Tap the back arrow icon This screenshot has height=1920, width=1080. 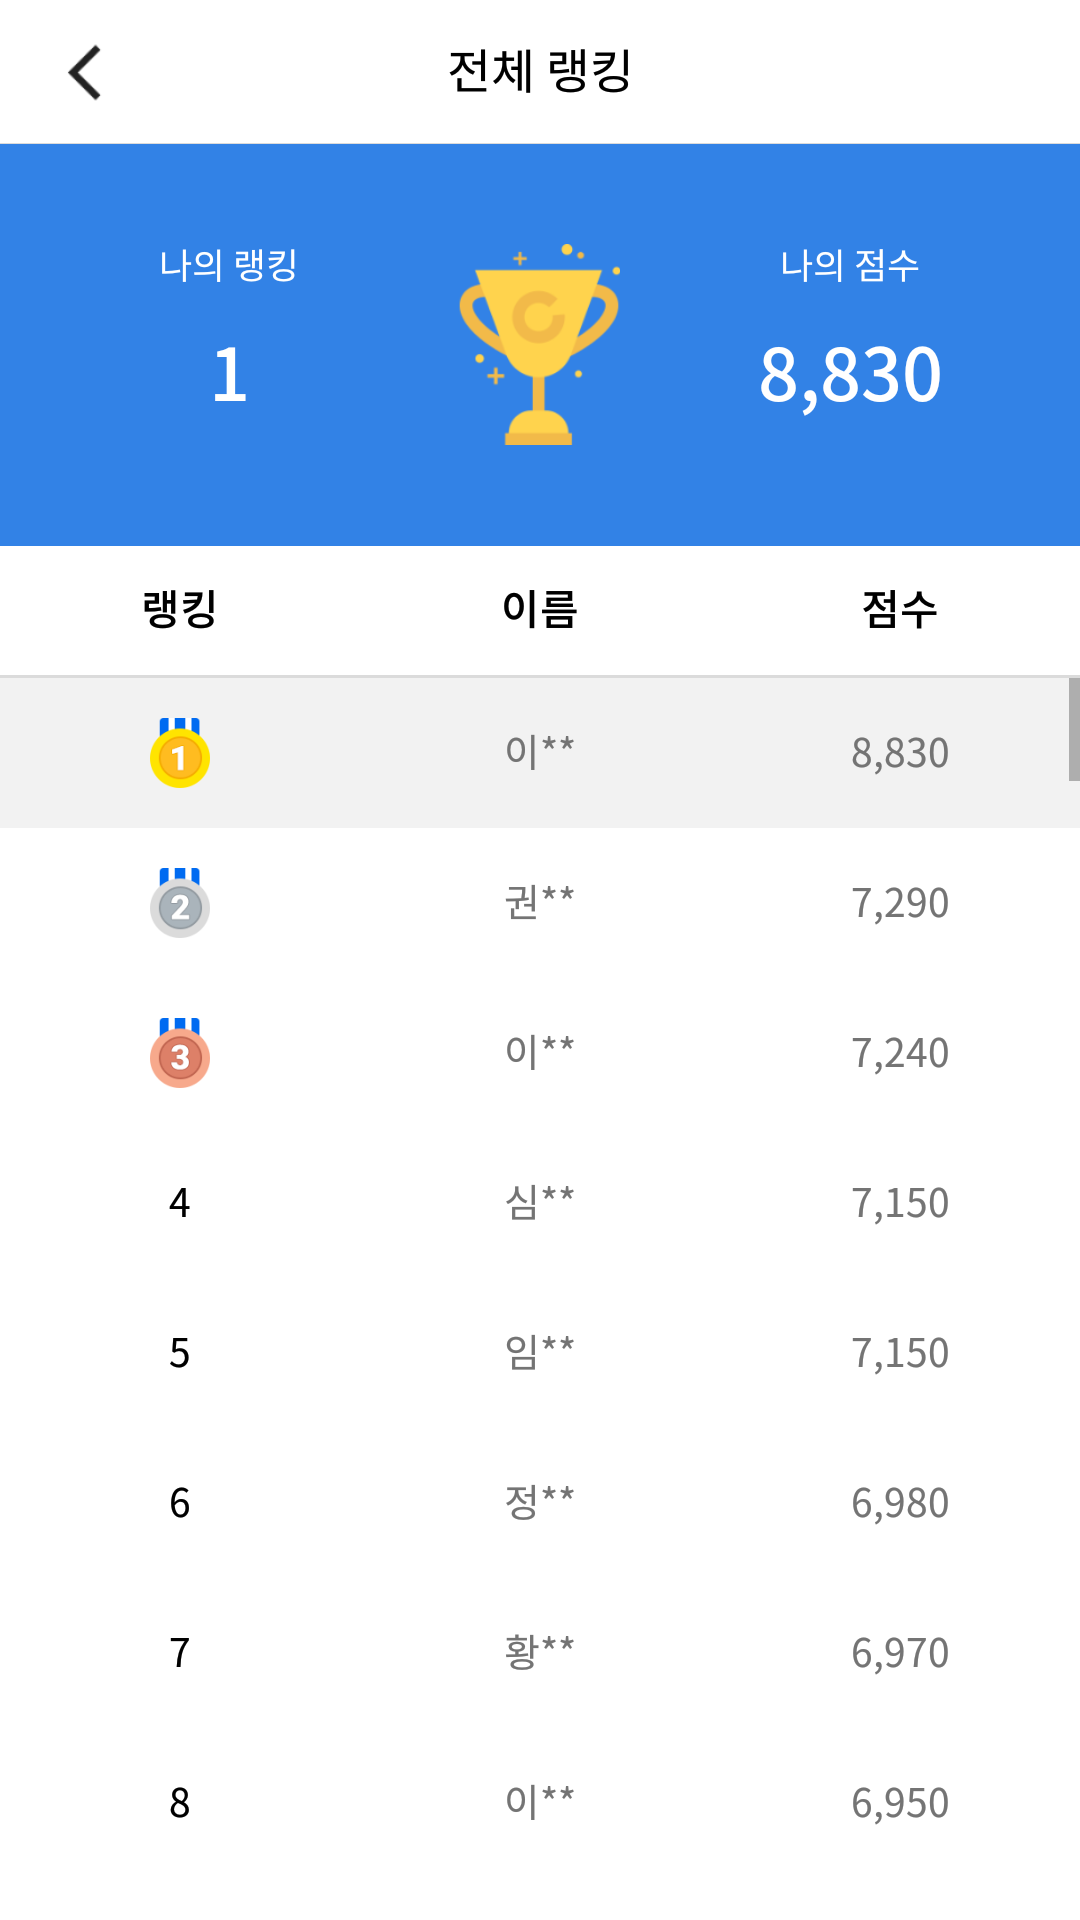click(x=86, y=72)
